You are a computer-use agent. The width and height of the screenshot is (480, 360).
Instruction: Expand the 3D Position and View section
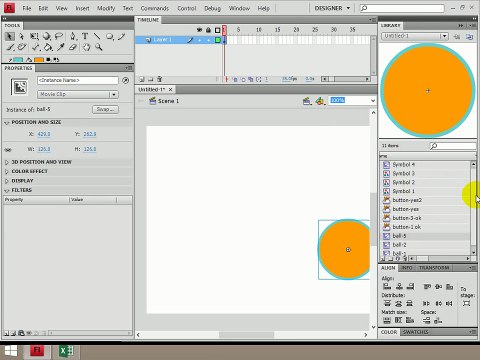point(7,162)
